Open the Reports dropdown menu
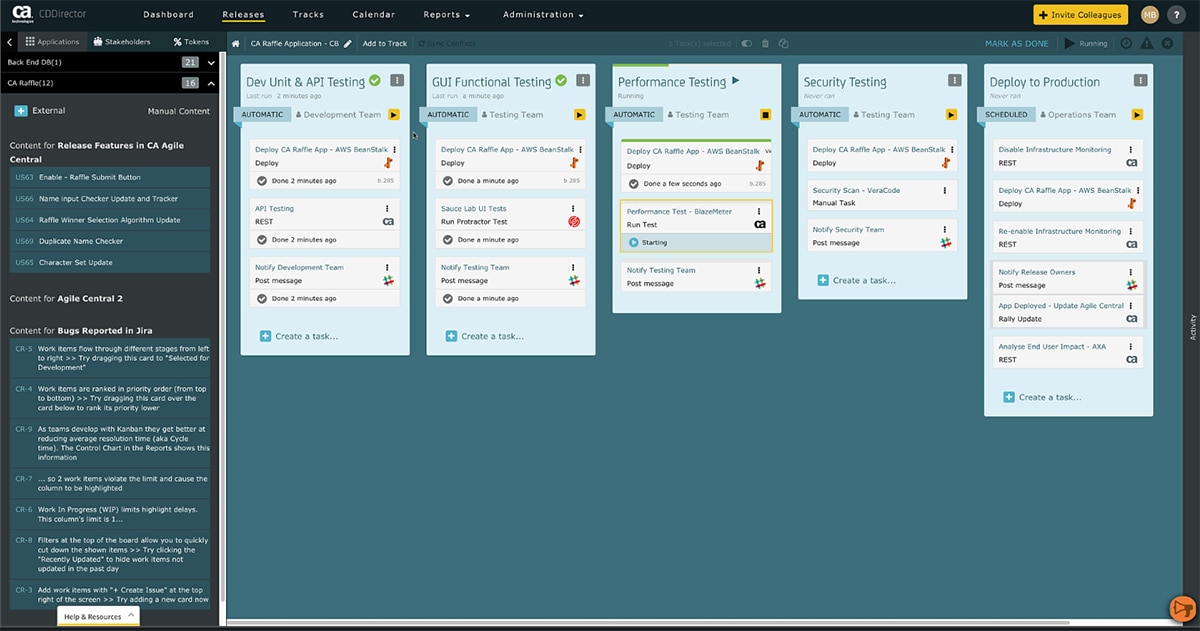1200x631 pixels. point(446,15)
